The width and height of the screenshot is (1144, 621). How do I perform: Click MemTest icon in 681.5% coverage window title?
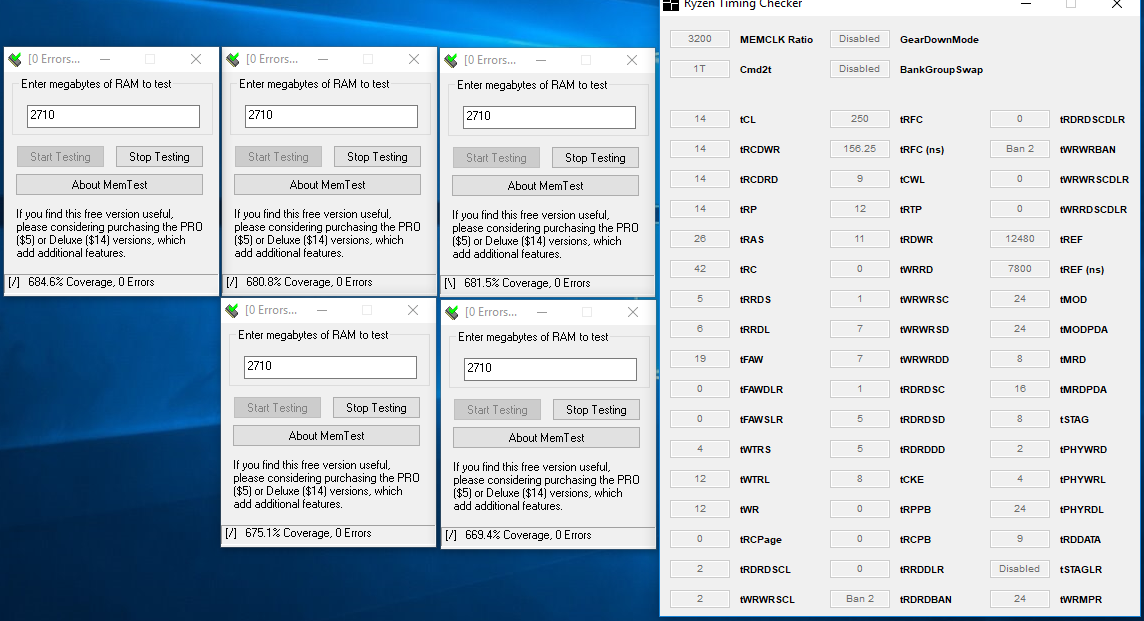[451, 60]
